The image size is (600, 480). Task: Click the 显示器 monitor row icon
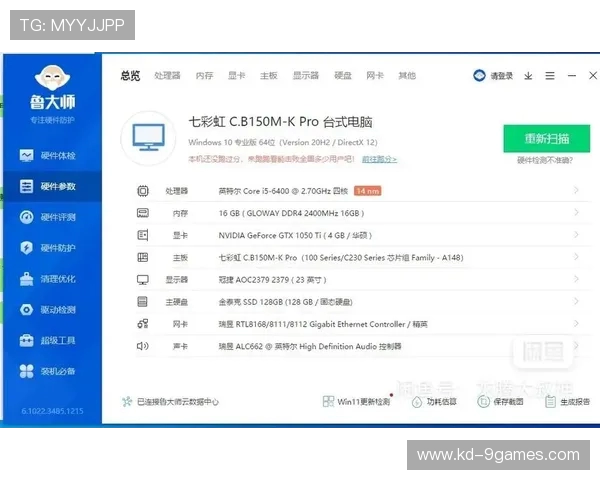[143, 280]
